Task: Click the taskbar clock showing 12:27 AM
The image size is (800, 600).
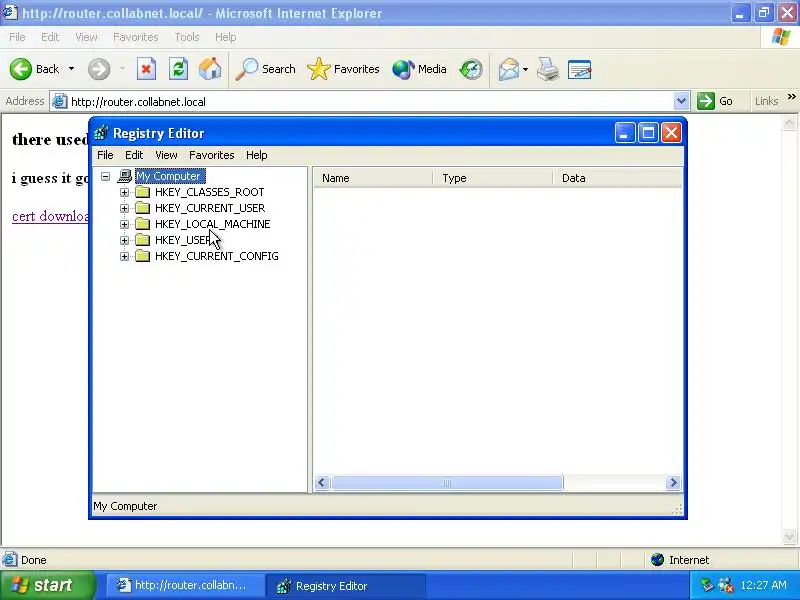Action: 763,585
